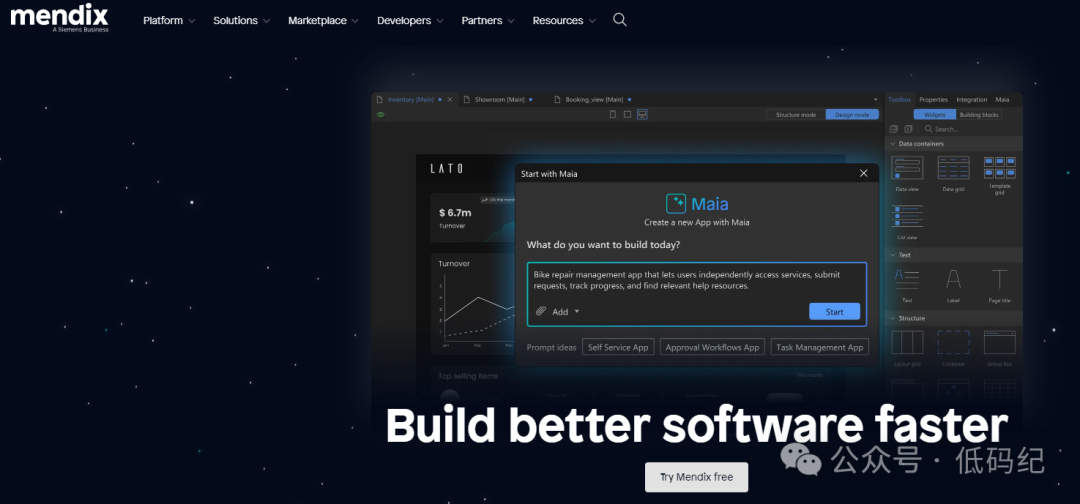Select the Layout grid structure widget
This screenshot has width=1080, height=504.
(907, 342)
